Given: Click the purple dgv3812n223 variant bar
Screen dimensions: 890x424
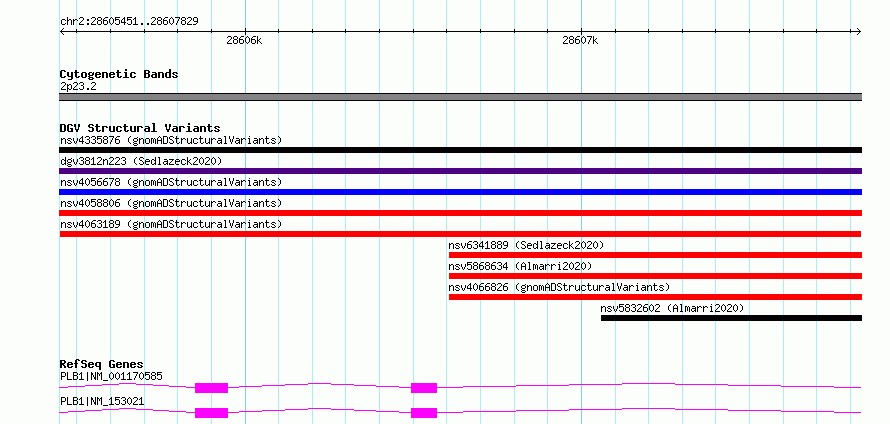Looking at the screenshot, I should pos(460,171).
